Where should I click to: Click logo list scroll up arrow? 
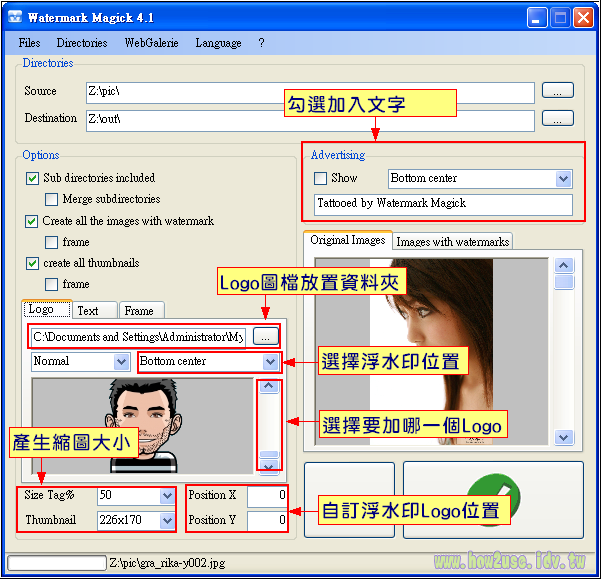[269, 386]
